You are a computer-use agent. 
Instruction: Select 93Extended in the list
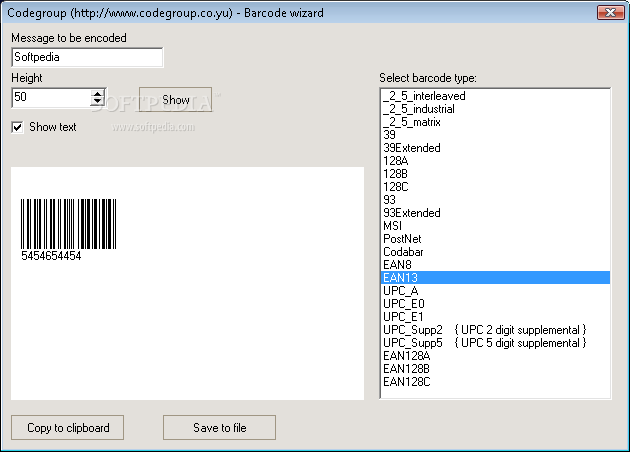495,213
